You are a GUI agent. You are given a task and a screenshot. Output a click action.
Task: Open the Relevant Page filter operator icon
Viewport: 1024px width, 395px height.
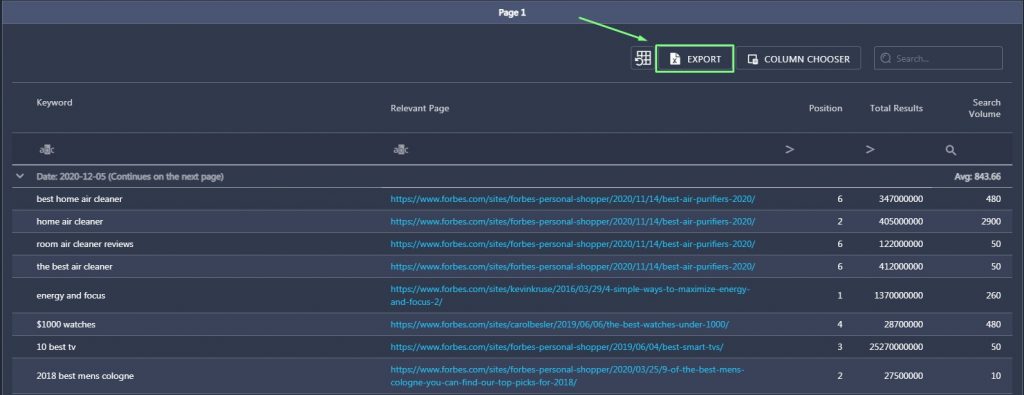coord(400,150)
